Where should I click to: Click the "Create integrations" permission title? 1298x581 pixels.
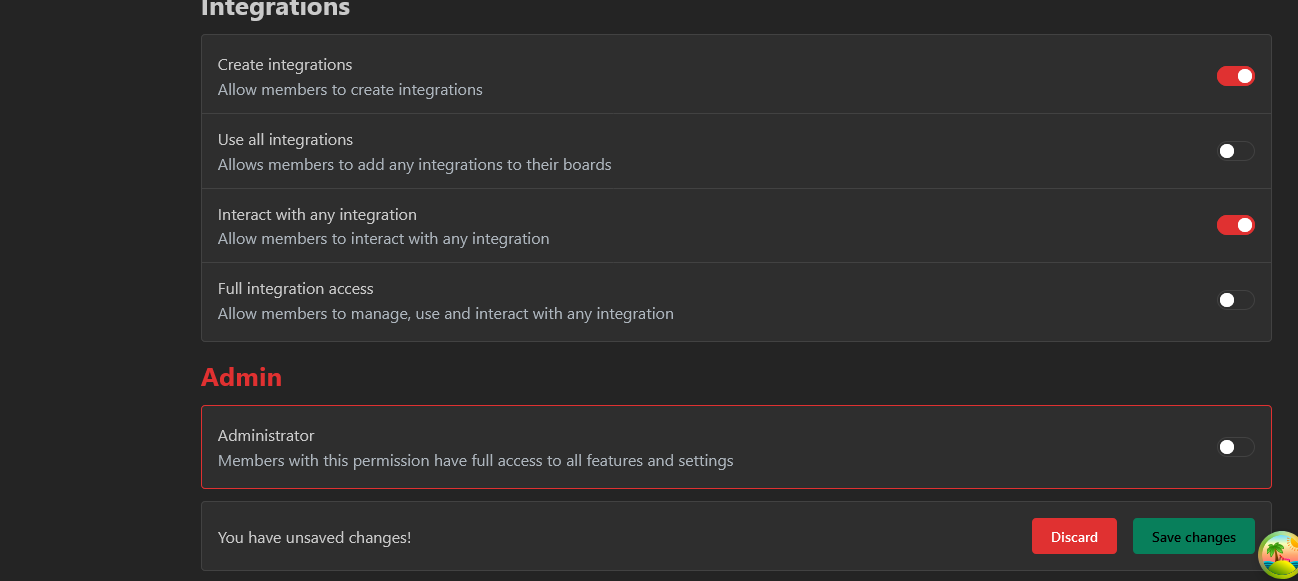point(285,65)
